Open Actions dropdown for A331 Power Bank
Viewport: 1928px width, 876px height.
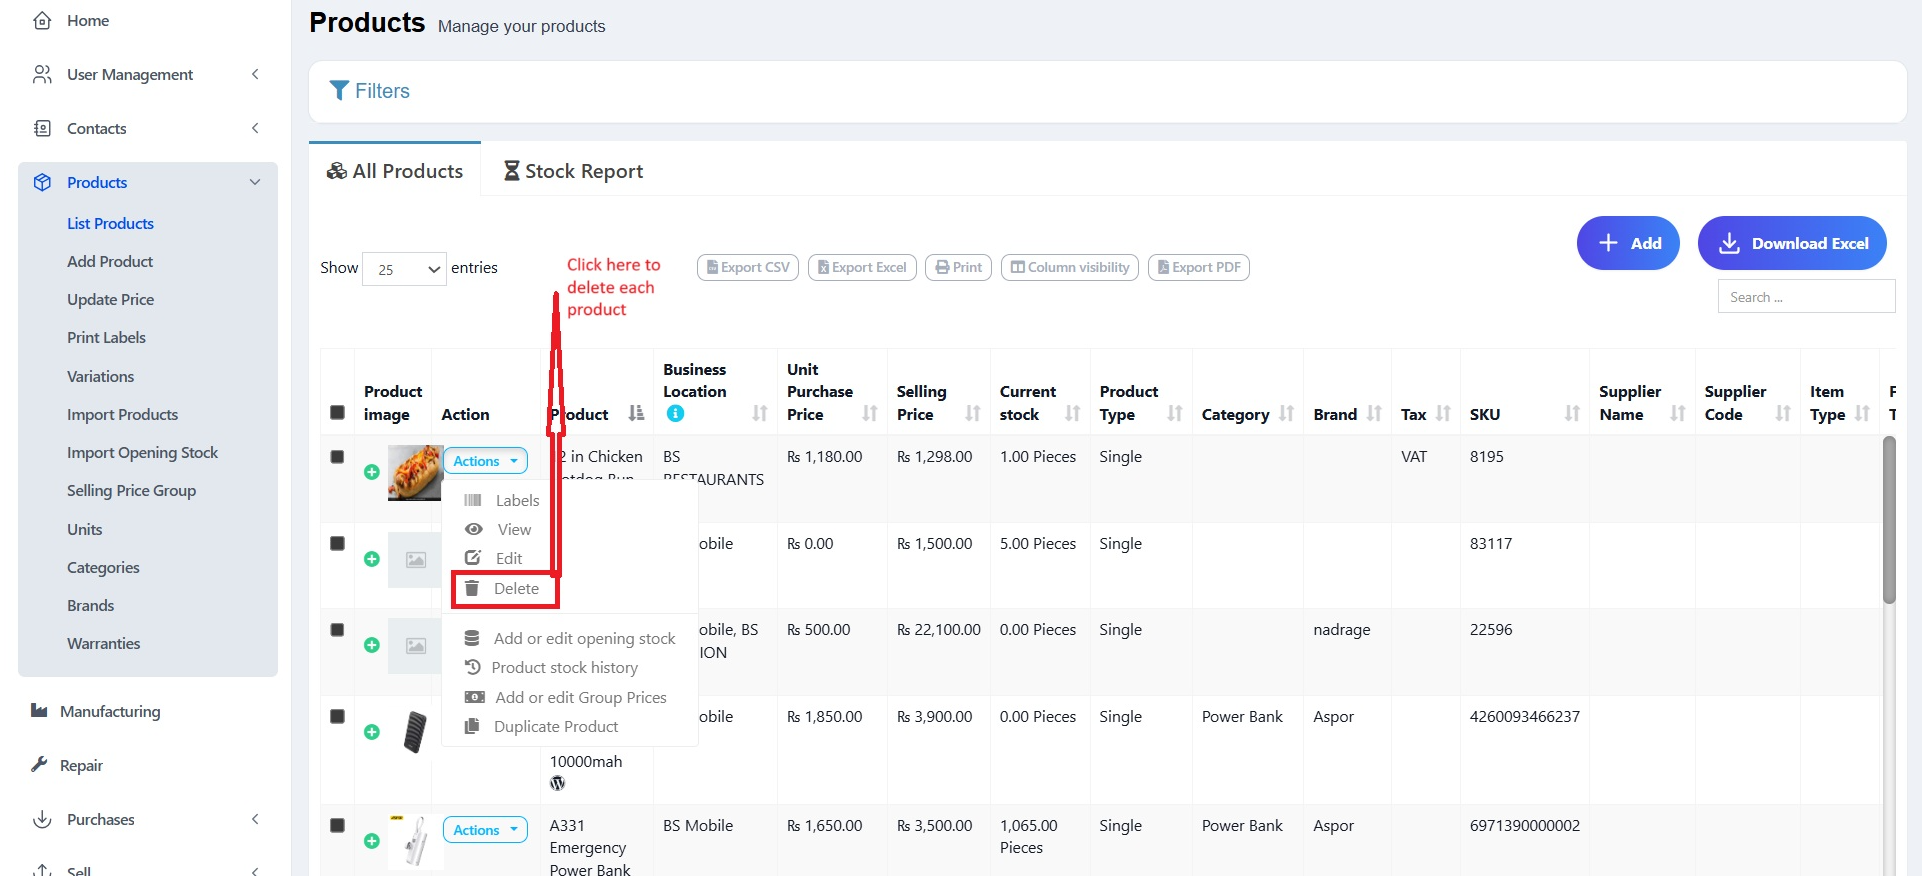coord(485,830)
